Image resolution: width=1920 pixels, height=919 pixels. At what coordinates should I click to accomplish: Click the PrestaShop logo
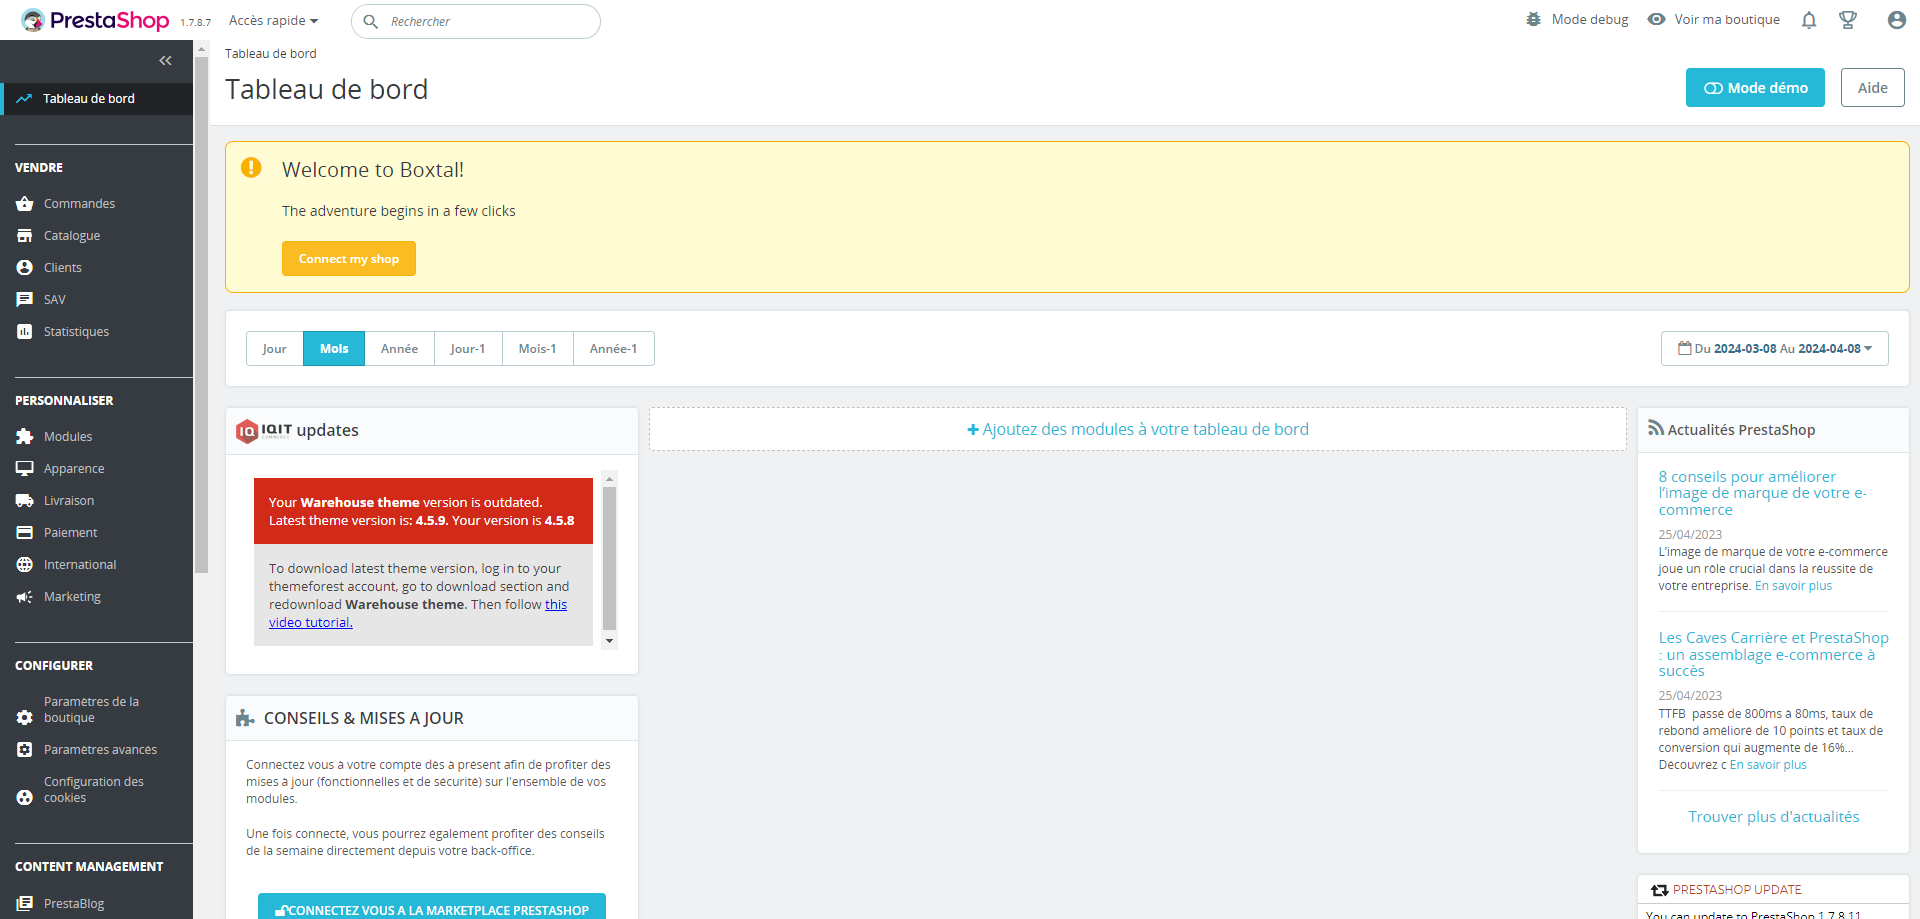coord(95,20)
